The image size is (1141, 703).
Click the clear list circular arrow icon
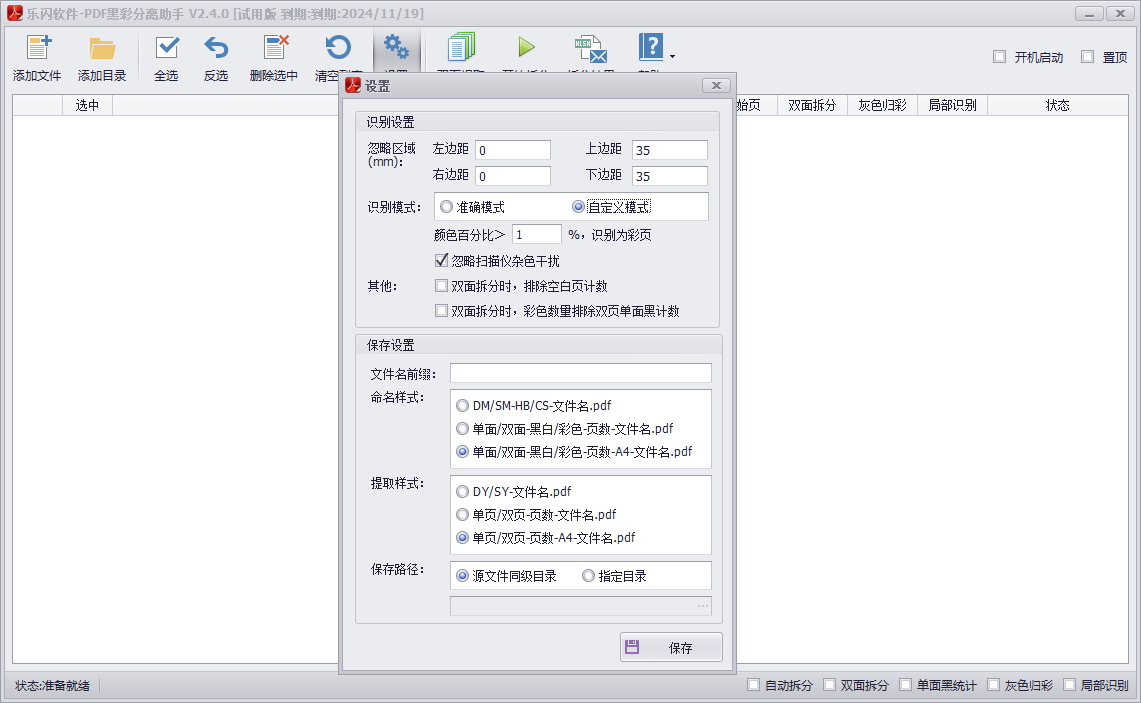(x=338, y=48)
